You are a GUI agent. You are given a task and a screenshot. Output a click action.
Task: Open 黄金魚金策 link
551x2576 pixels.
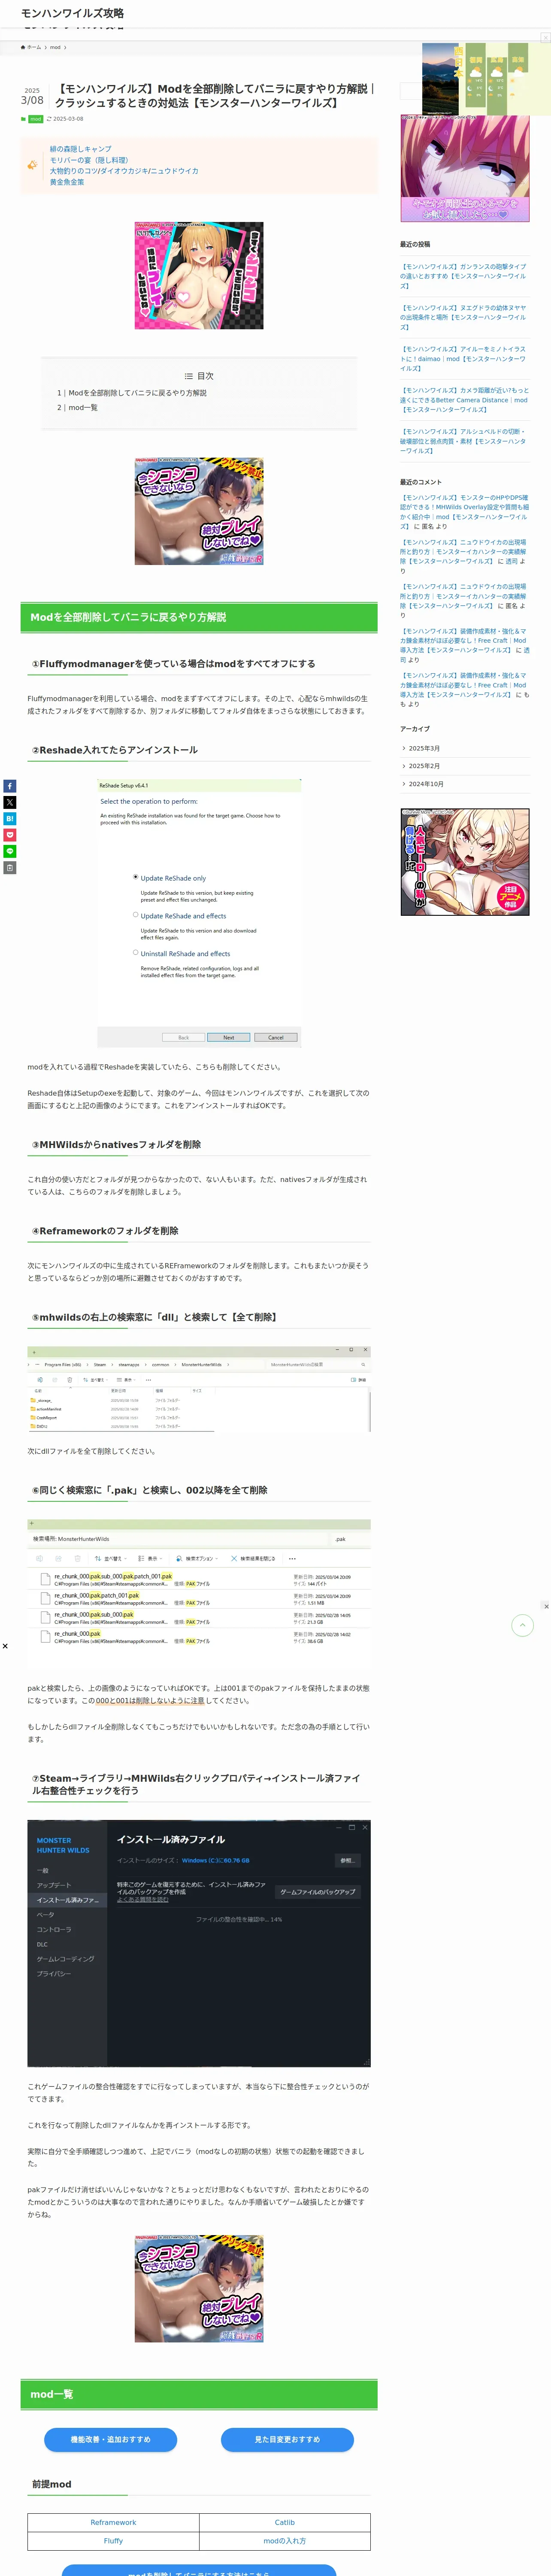[67, 182]
